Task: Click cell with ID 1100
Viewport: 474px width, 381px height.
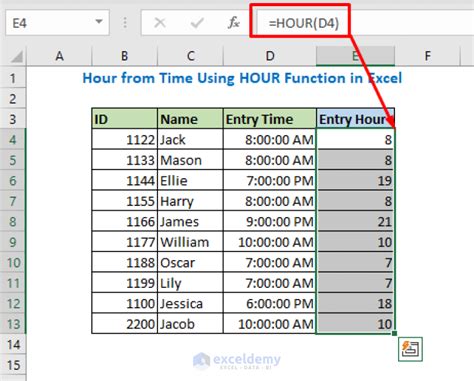Action: (124, 304)
